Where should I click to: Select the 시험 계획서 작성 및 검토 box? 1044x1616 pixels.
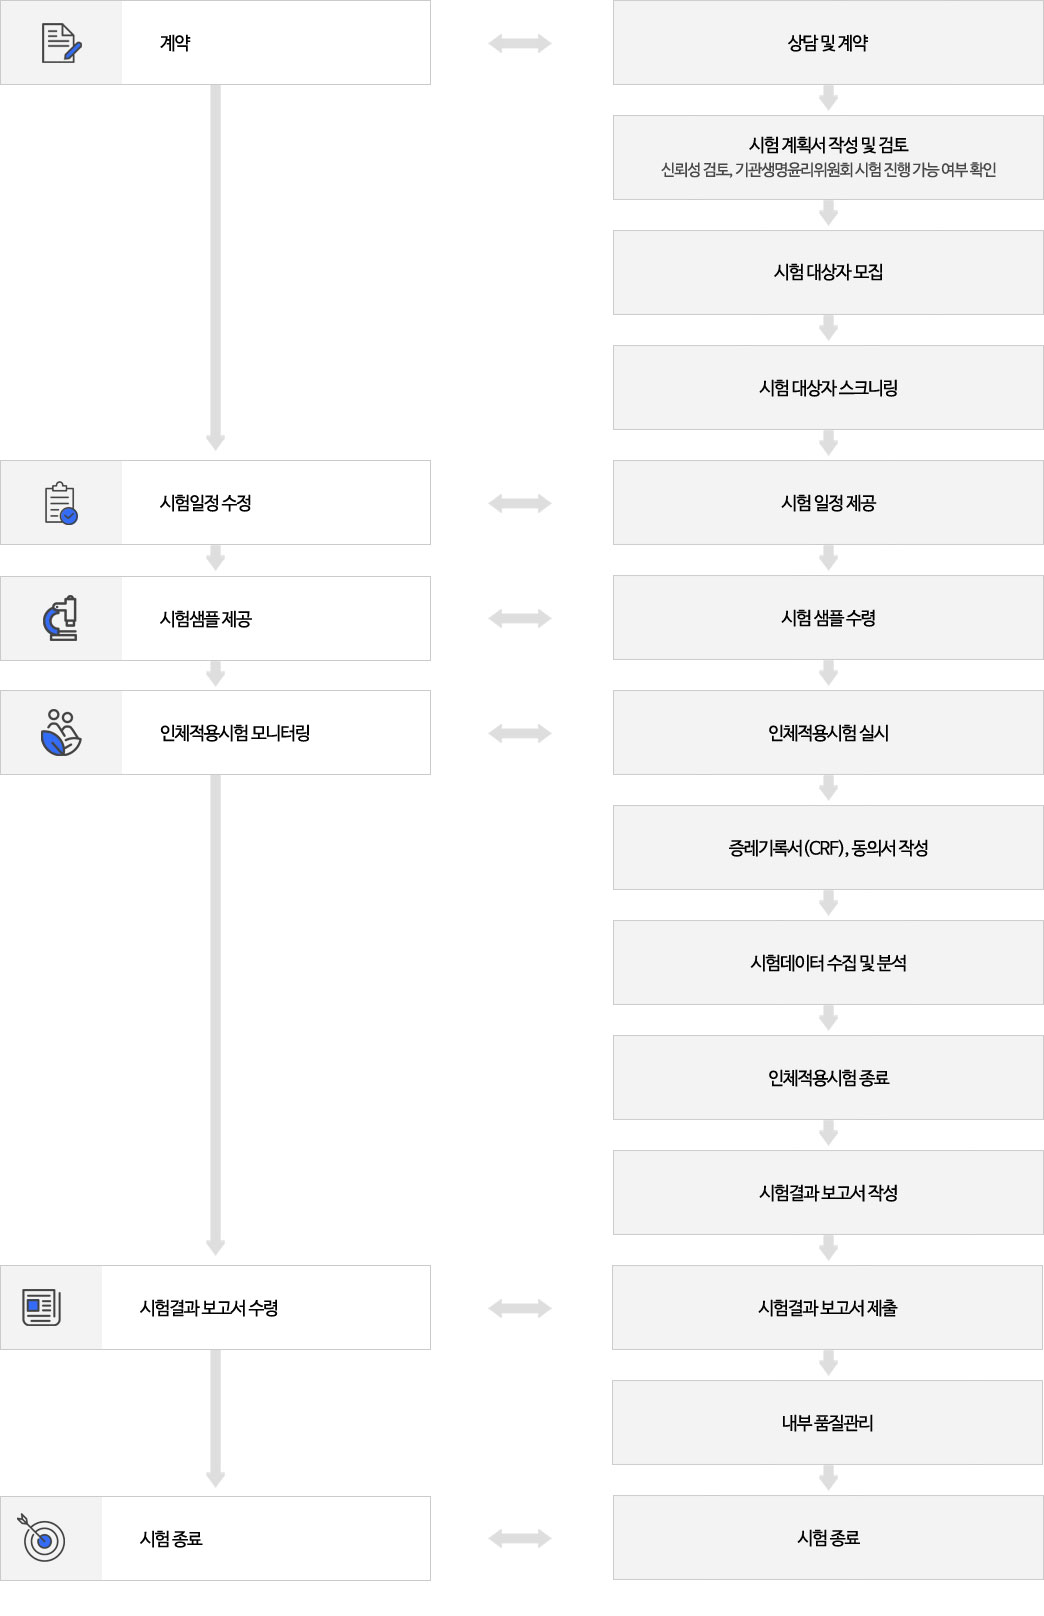(x=828, y=157)
